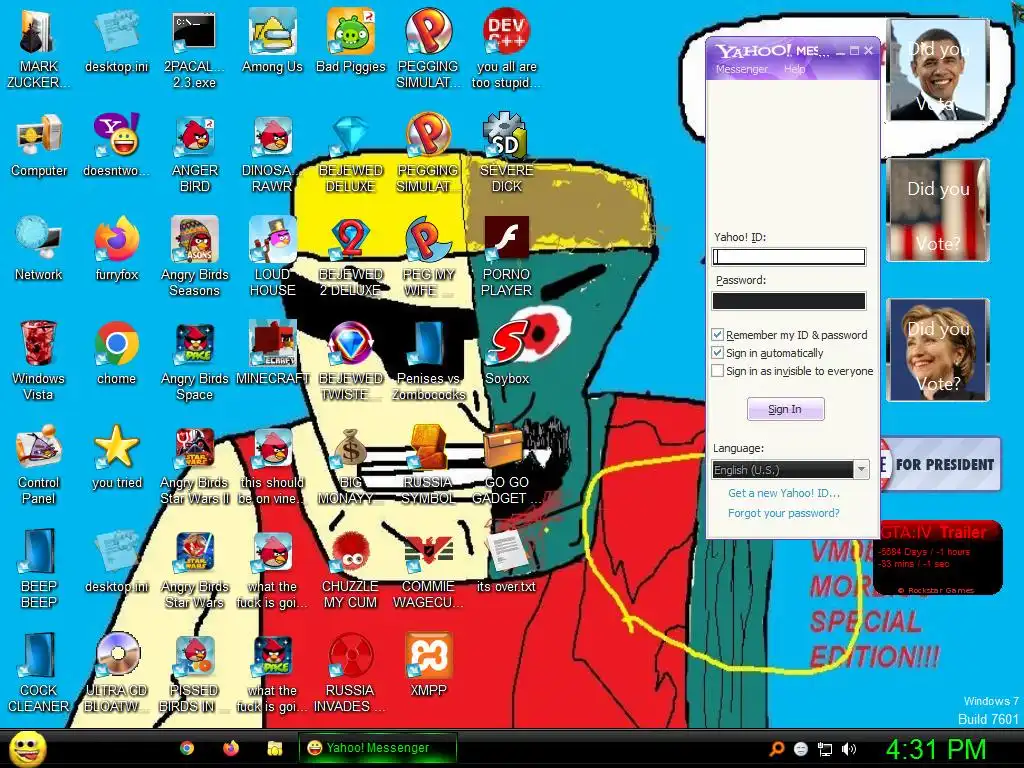Click the FOR PRESIDENT banner gadget

(x=940, y=464)
